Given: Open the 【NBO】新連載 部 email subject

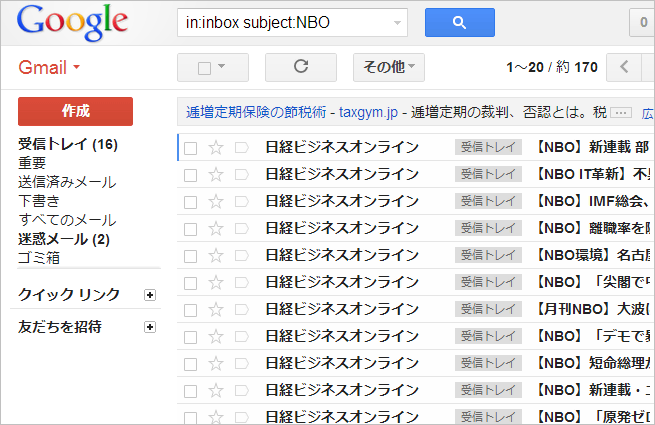Looking at the screenshot, I should pos(592,147).
